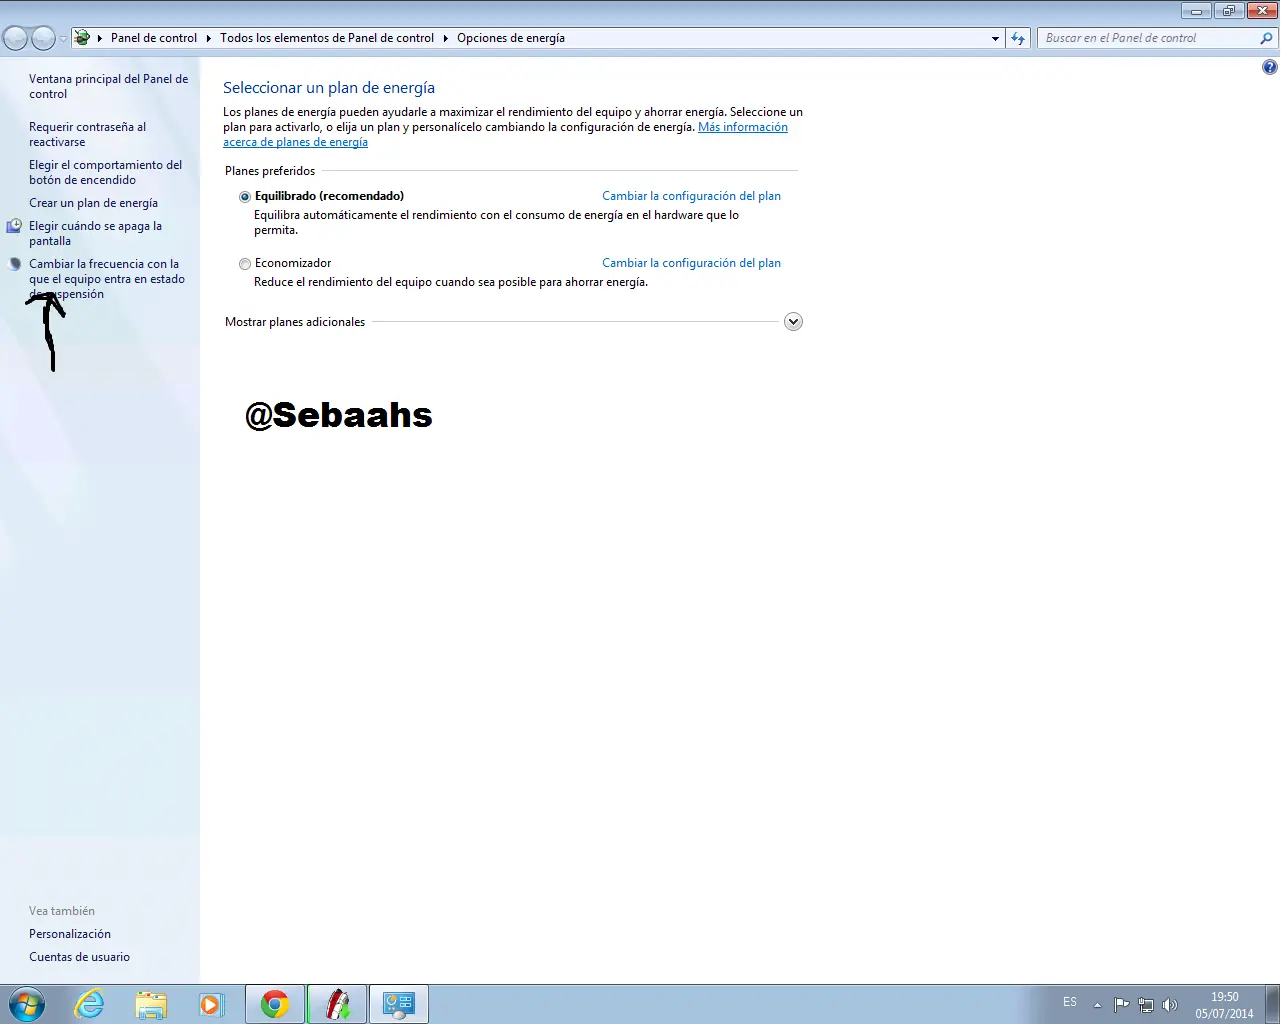The width and height of the screenshot is (1281, 1024).
Task: Open 'Cambiar la frecuencia con la que el equipo' link
Action: [106, 279]
